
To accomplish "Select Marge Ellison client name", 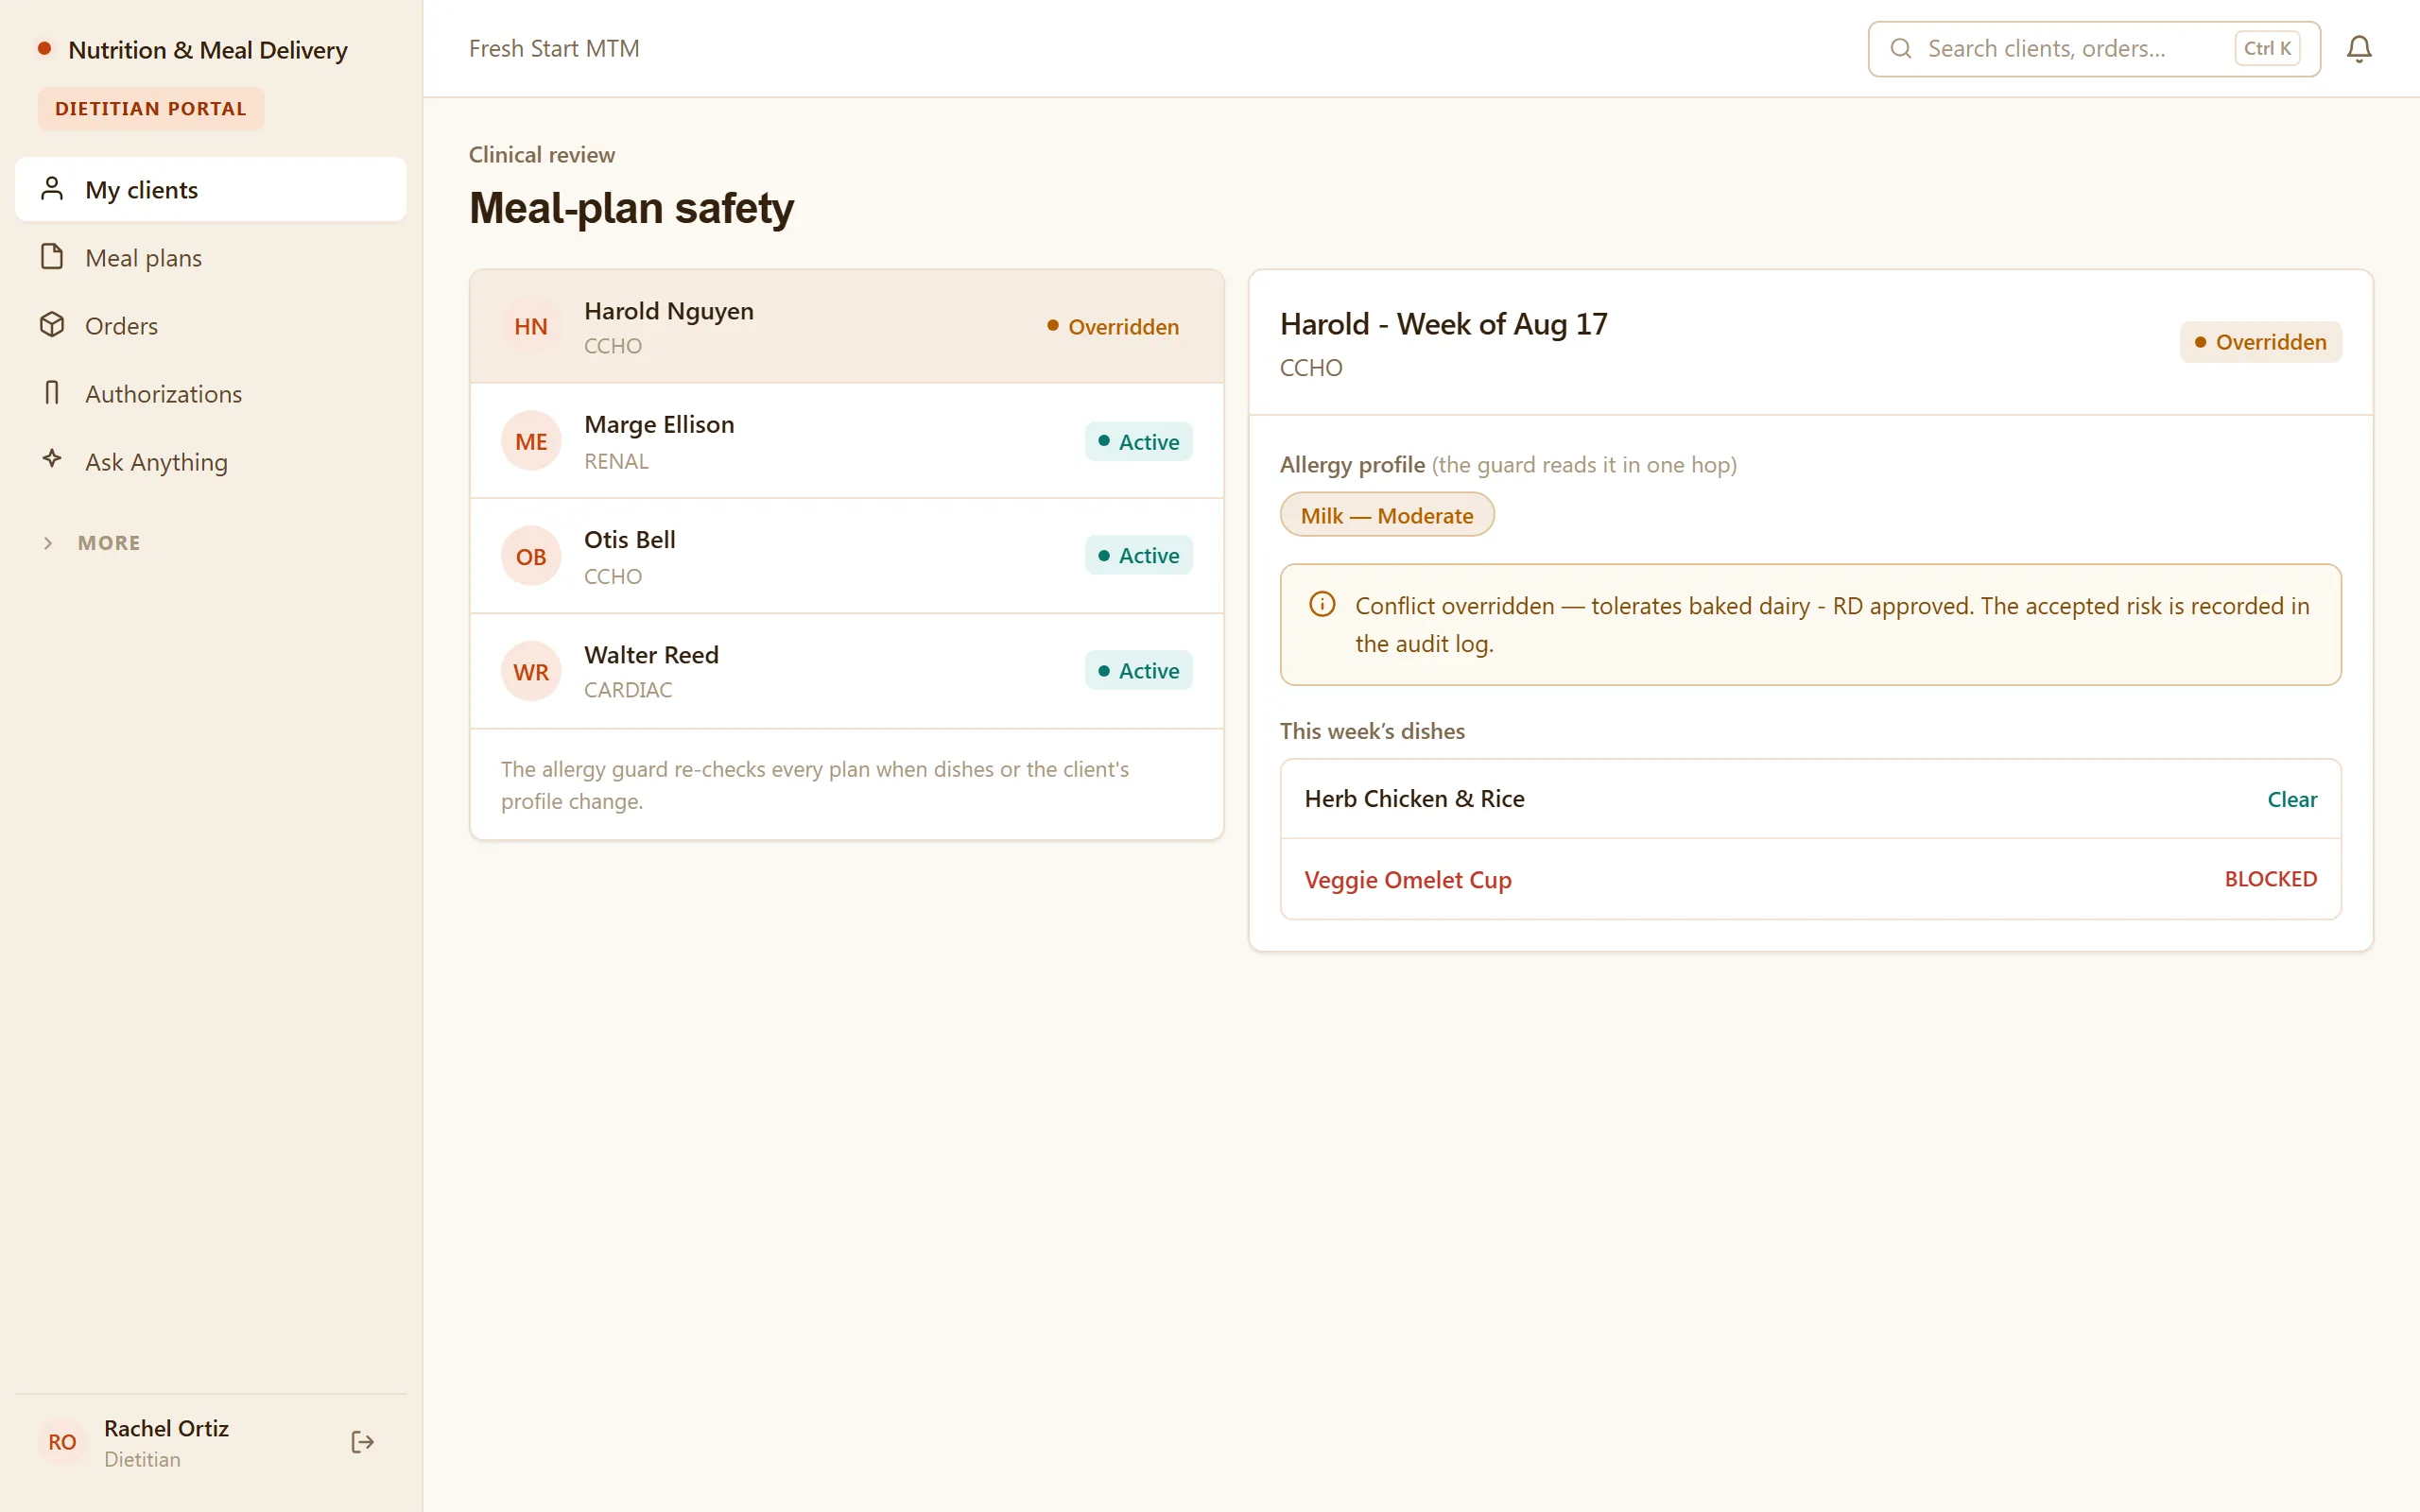I will [x=659, y=425].
